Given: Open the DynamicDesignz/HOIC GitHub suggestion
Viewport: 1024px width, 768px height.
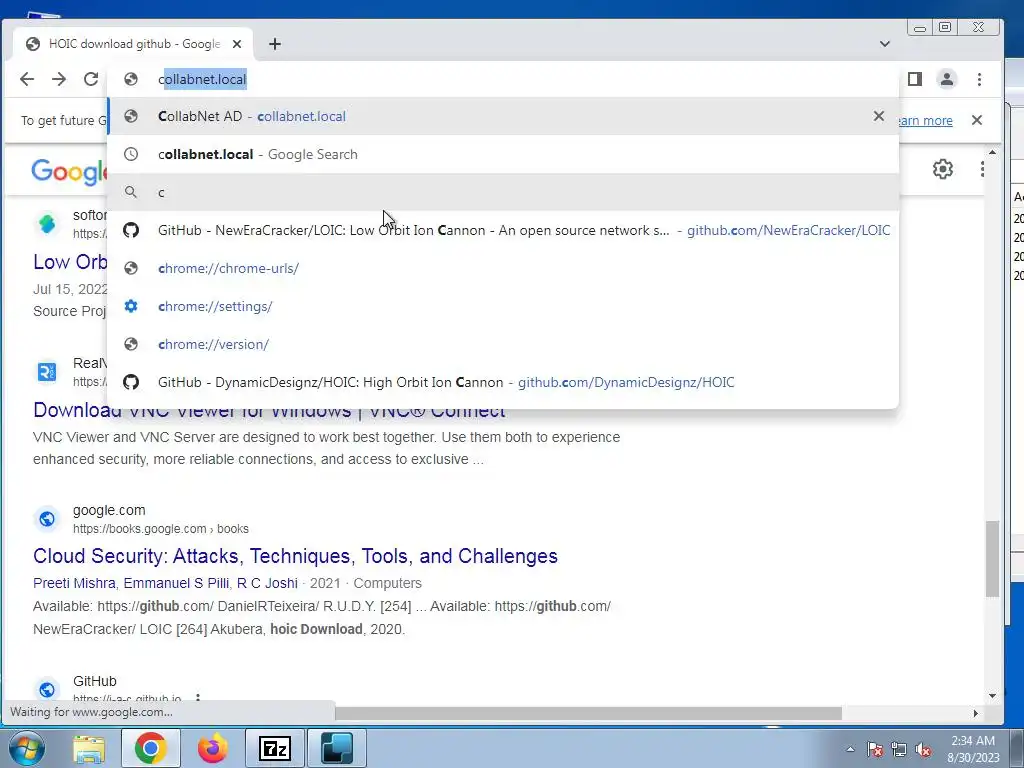Looking at the screenshot, I should point(503,382).
